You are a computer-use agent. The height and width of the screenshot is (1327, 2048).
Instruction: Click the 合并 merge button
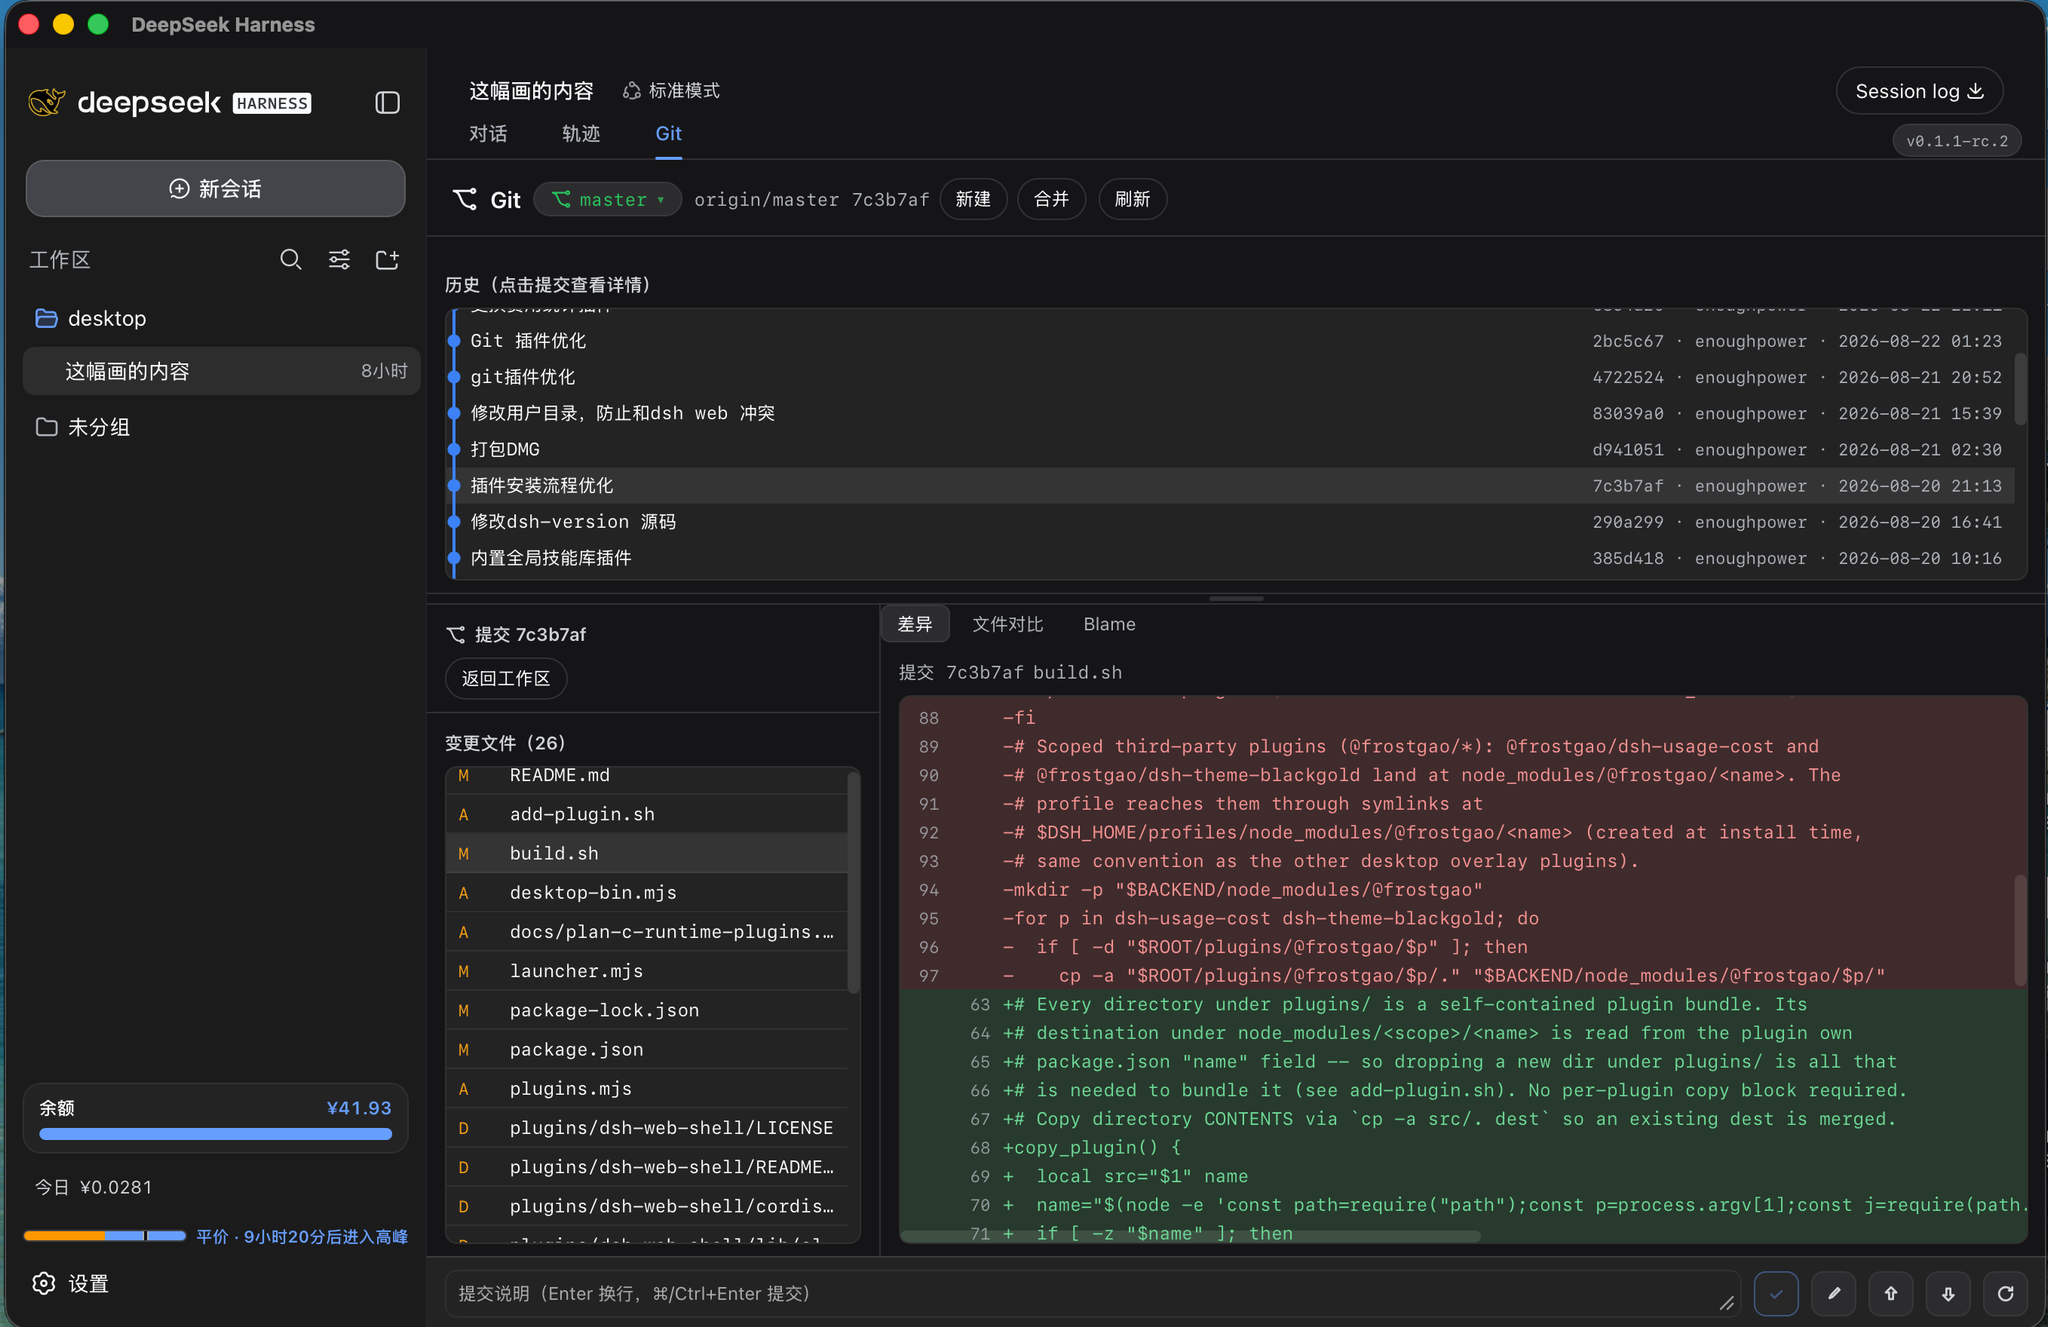point(1051,199)
